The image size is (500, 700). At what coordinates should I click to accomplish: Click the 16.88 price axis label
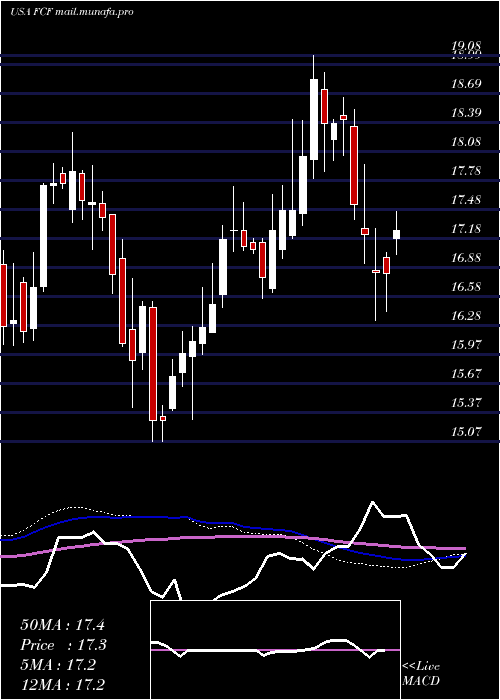(466, 258)
